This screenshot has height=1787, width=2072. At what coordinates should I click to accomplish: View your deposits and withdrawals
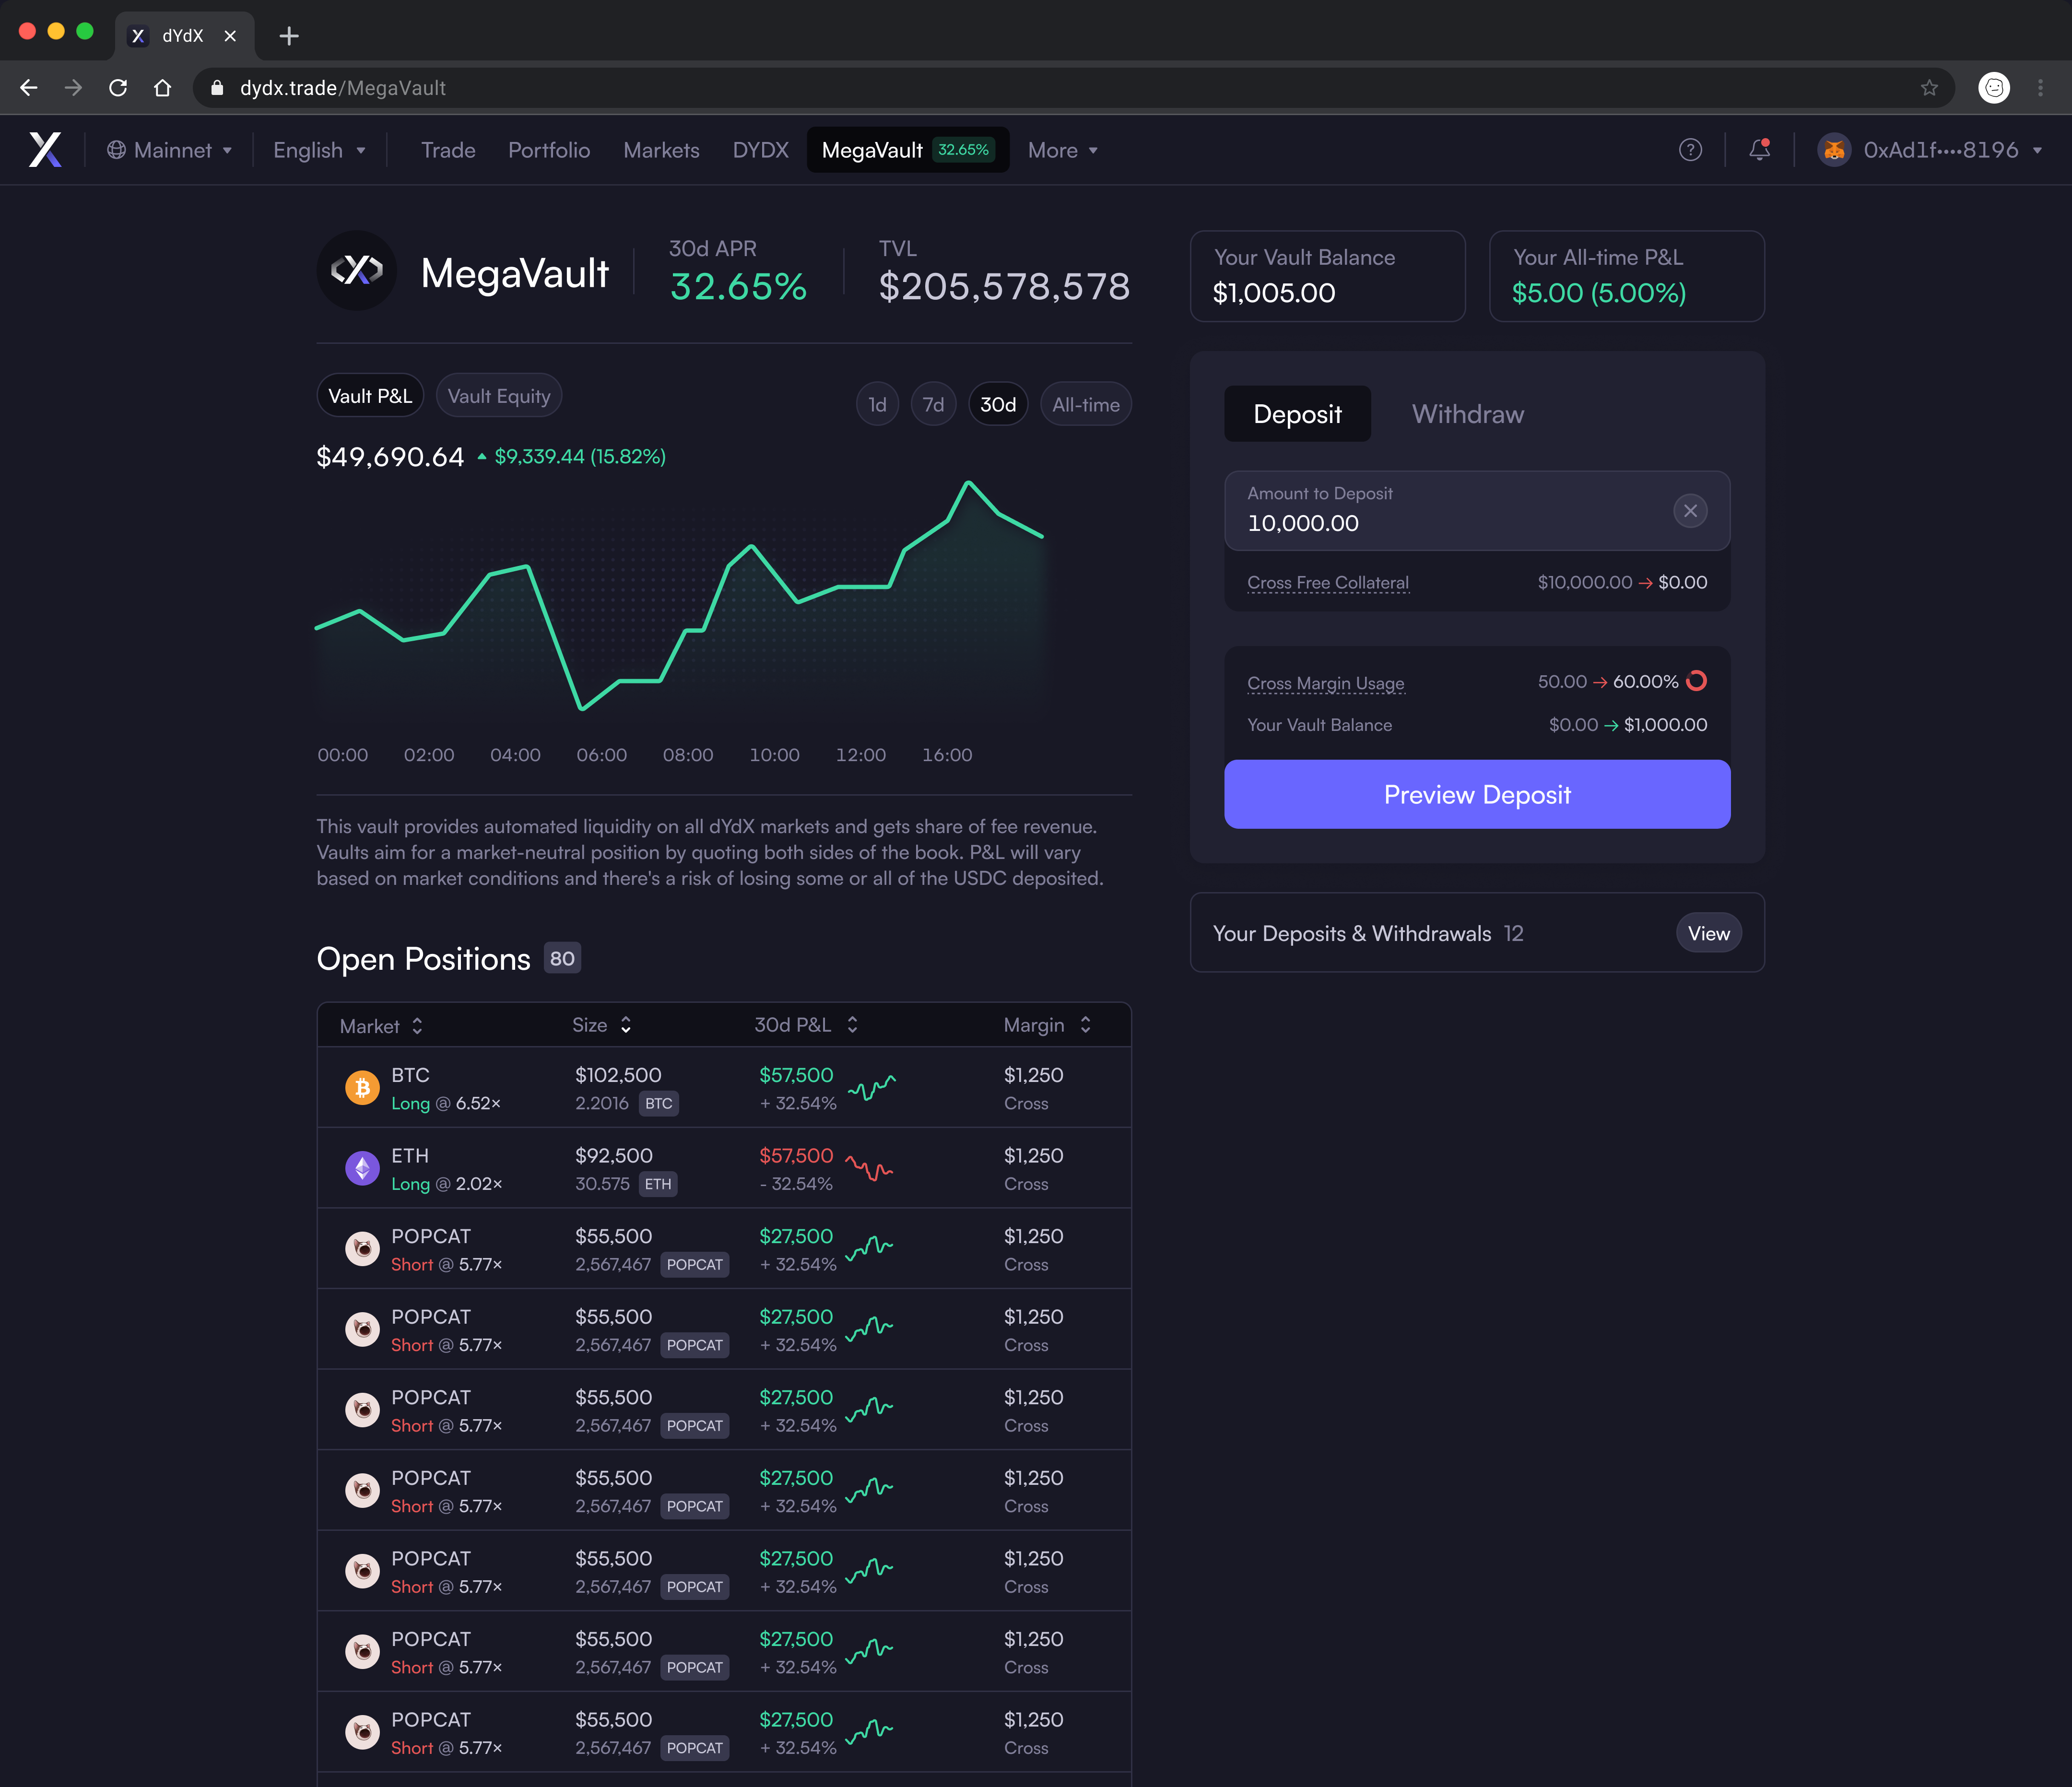pos(1708,933)
